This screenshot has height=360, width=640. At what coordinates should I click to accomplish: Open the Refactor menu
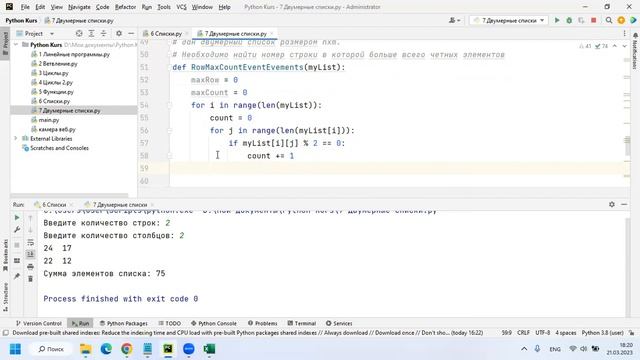(125, 7)
